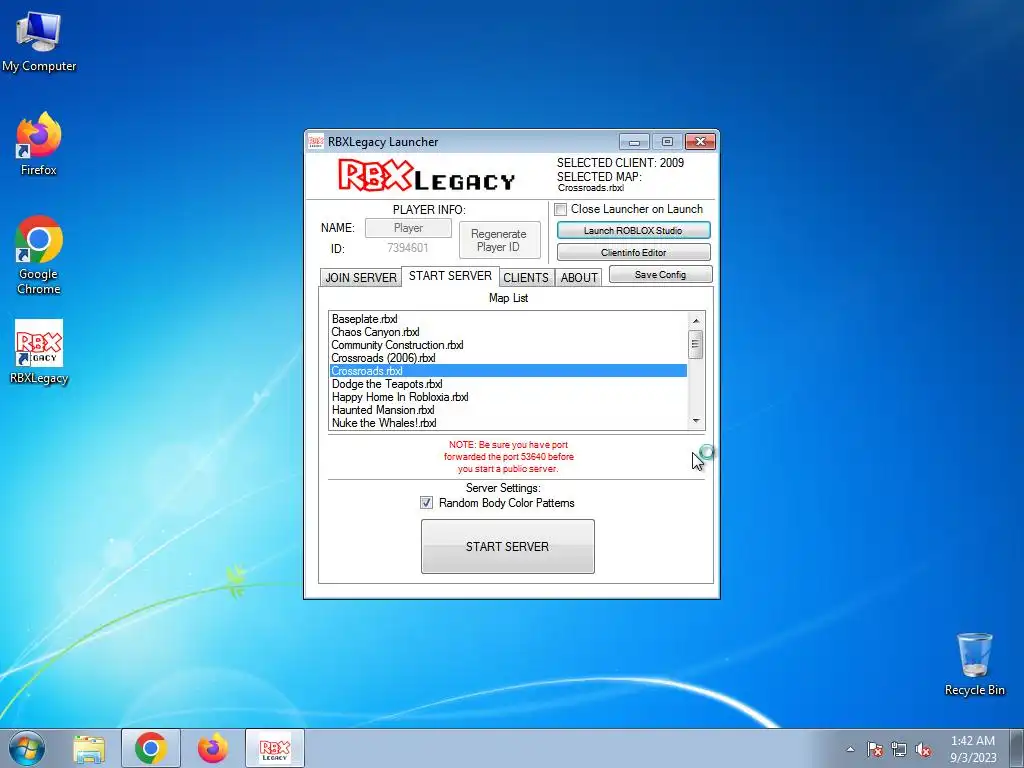This screenshot has width=1024, height=768.
Task: Select Baseplate.rbxl in the map list
Action: (508, 319)
